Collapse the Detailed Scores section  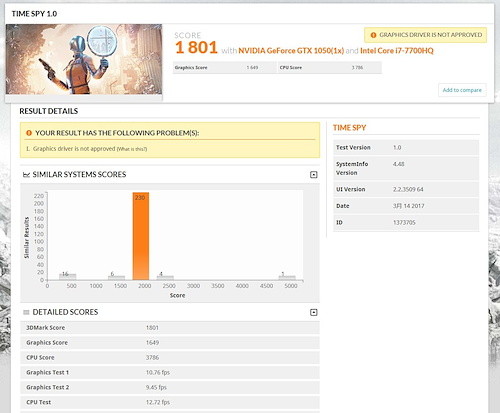tap(313, 312)
